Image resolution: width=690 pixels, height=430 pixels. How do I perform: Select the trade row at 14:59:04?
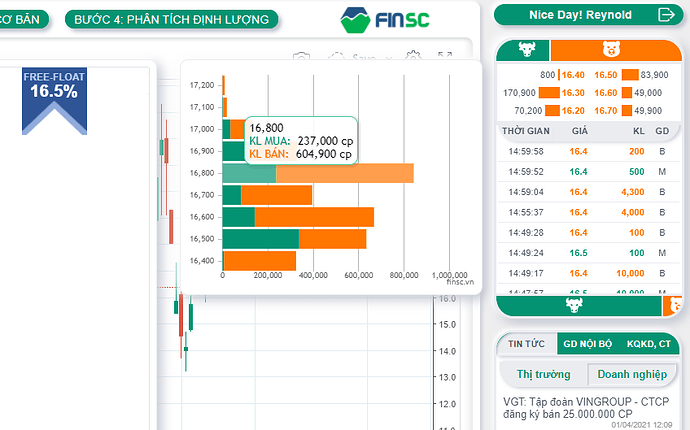pos(588,192)
